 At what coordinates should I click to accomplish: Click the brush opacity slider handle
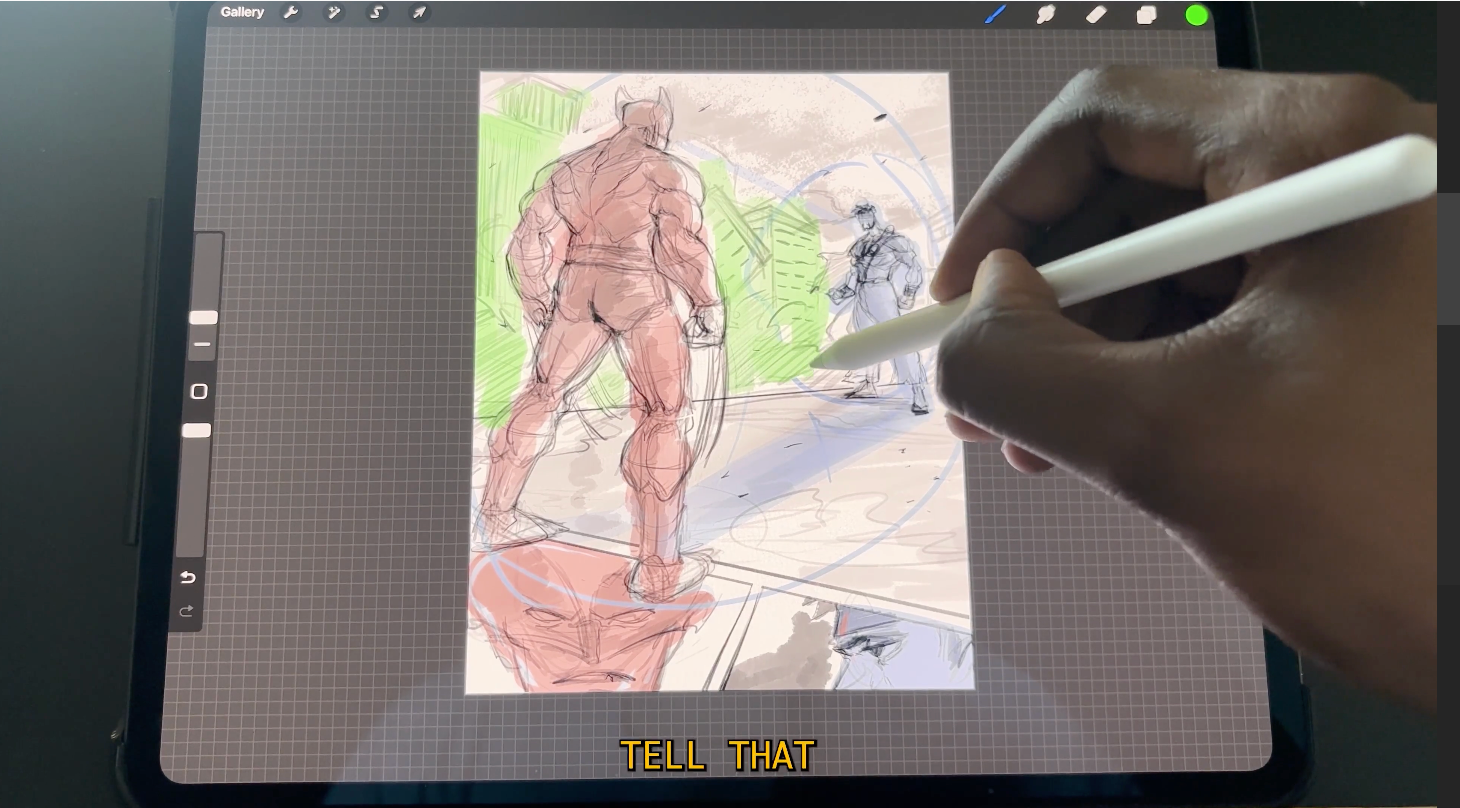tap(197, 430)
